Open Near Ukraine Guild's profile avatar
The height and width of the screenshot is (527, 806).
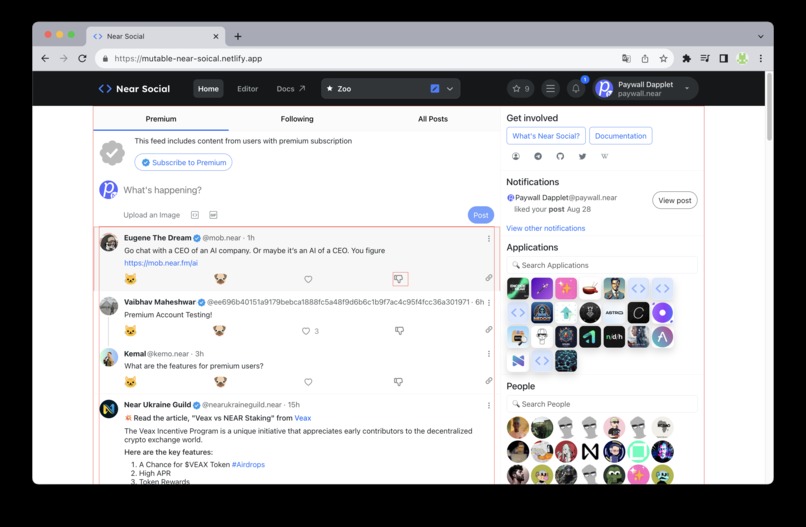pos(108,409)
